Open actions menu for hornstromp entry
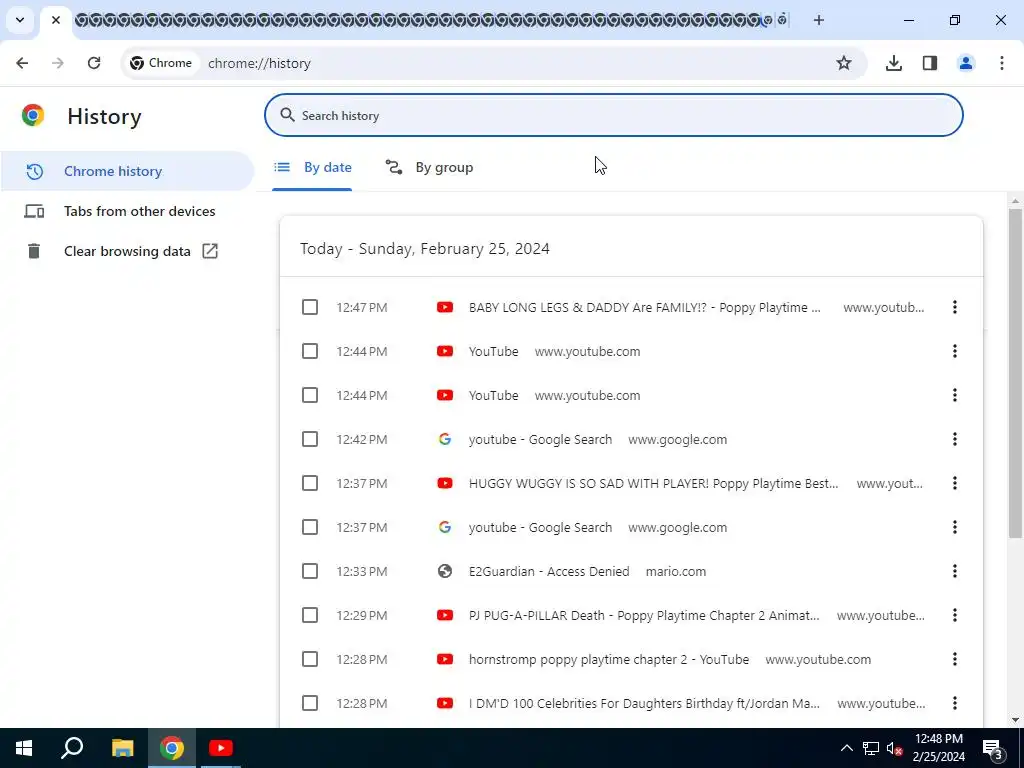Screen dimensions: 1024x768 click(955, 660)
